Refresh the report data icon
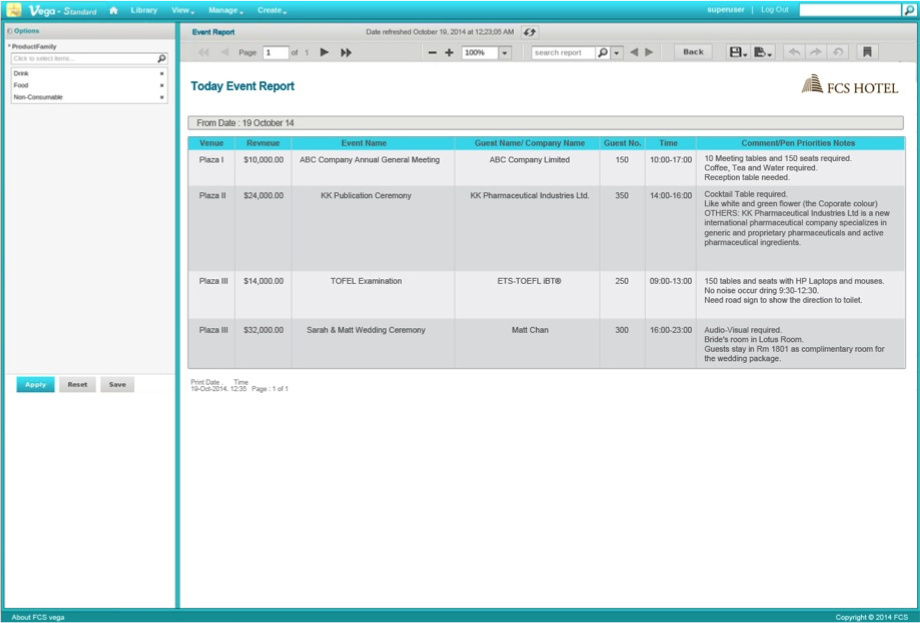This screenshot has width=920, height=623. click(529, 32)
